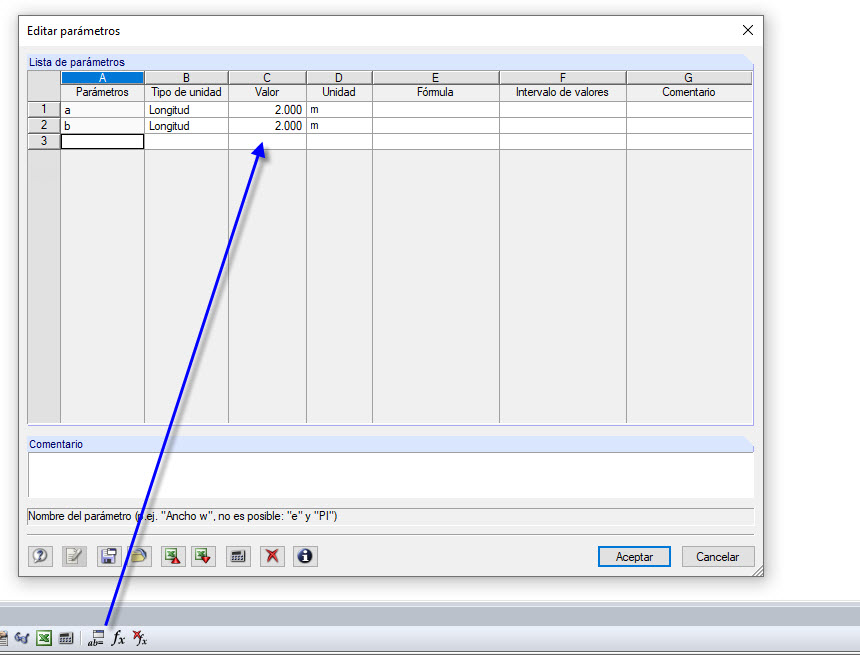Click parameter cell 'b' in row 2
The image size is (860, 655).
[x=103, y=126]
